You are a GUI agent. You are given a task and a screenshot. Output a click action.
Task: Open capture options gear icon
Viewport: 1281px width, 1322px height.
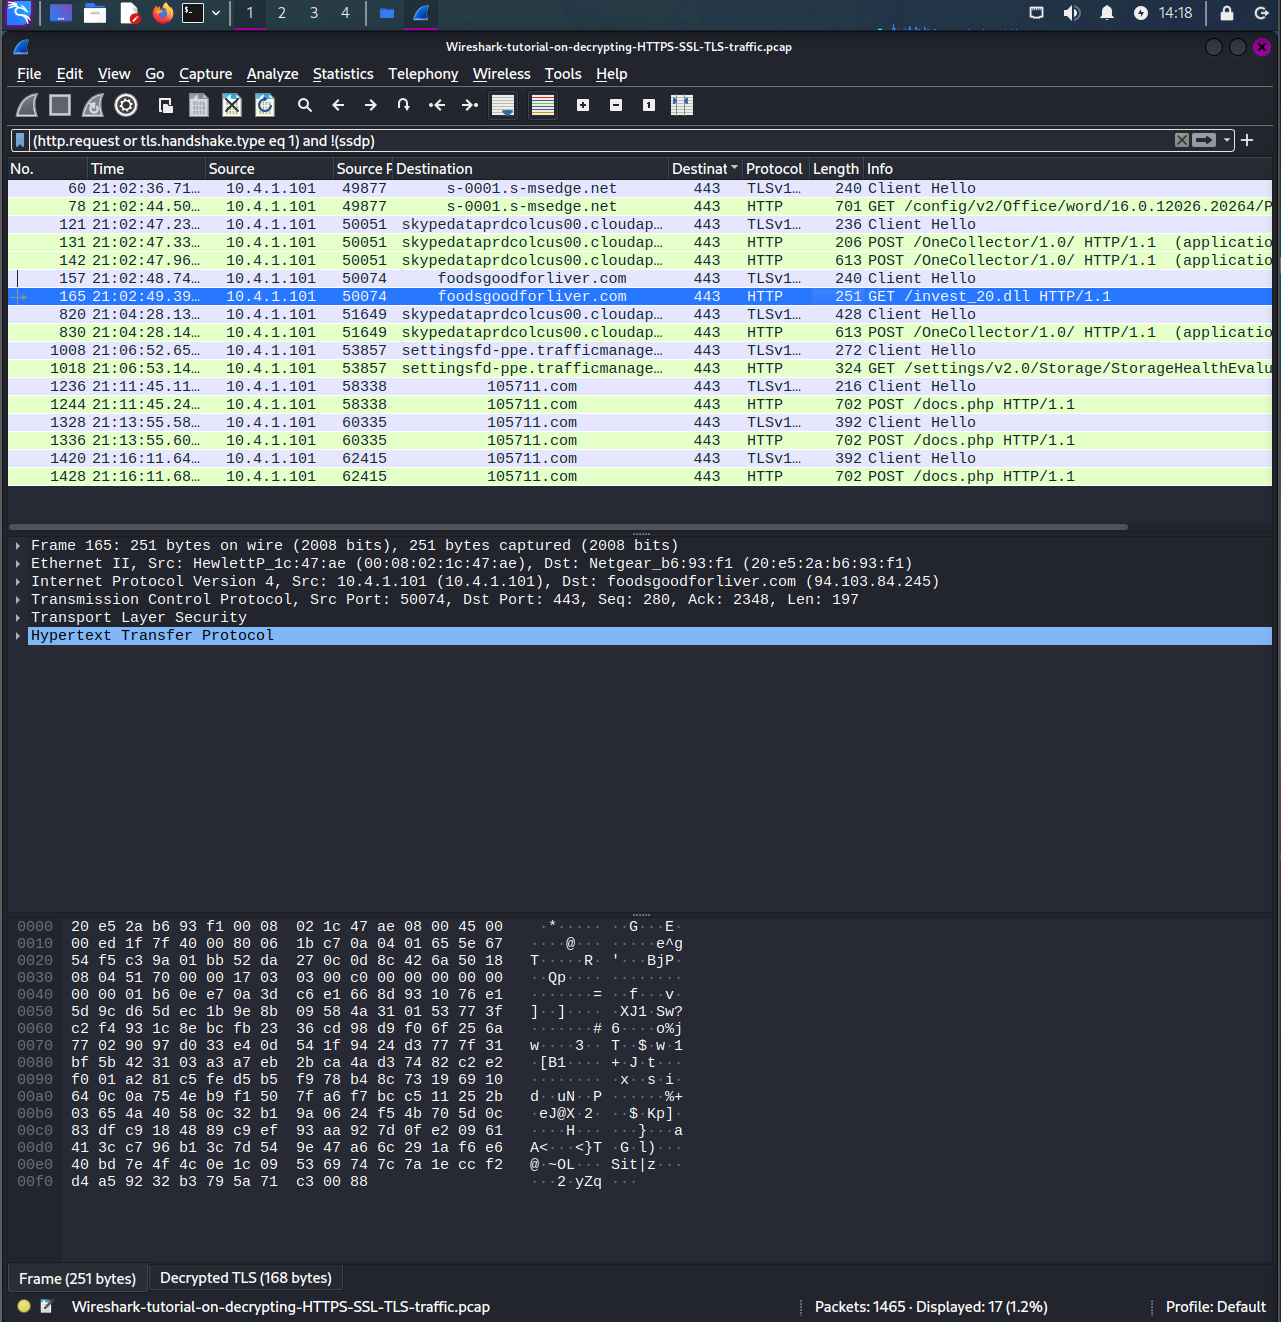[126, 105]
